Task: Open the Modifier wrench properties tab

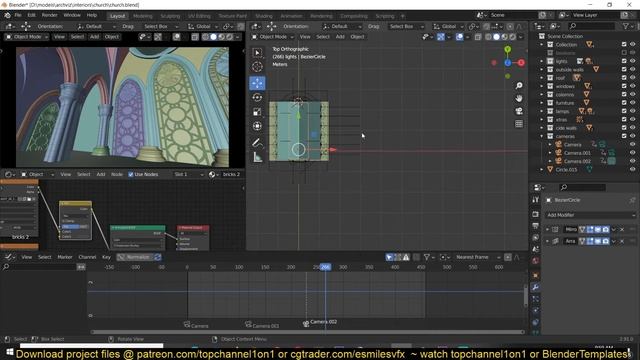Action: click(536, 287)
